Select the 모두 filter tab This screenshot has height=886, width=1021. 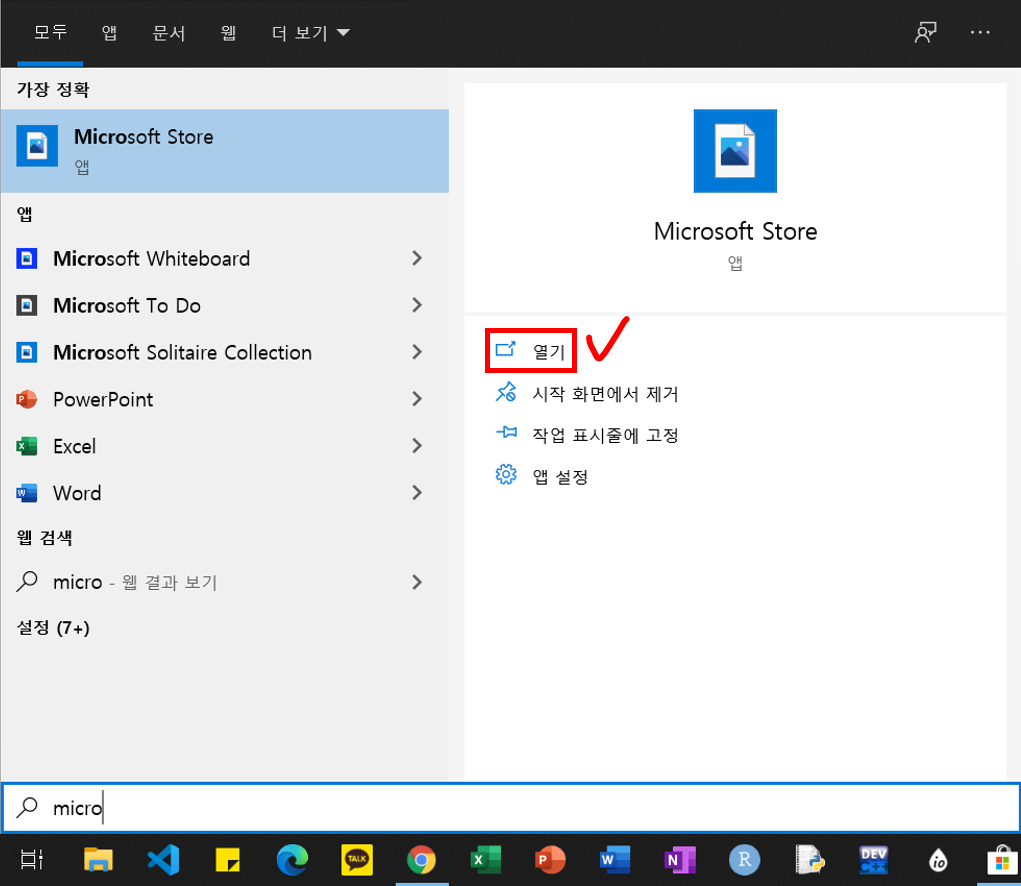[50, 33]
